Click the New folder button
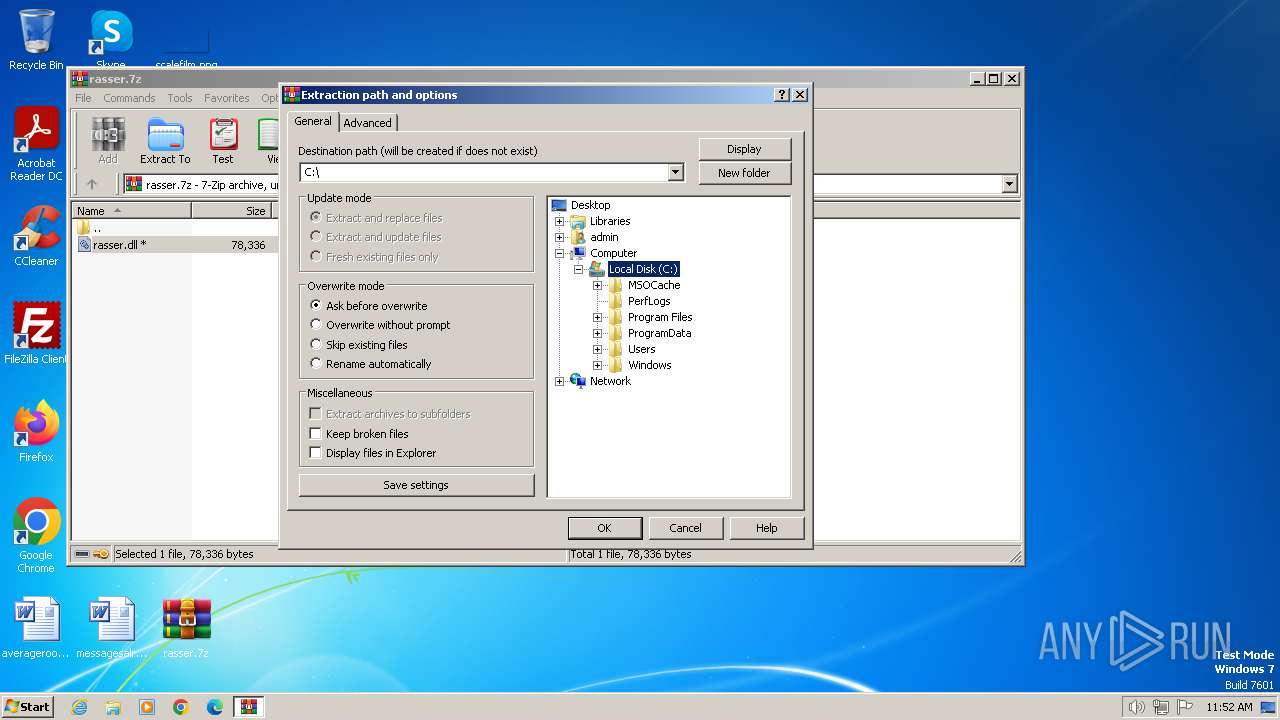 [x=744, y=173]
